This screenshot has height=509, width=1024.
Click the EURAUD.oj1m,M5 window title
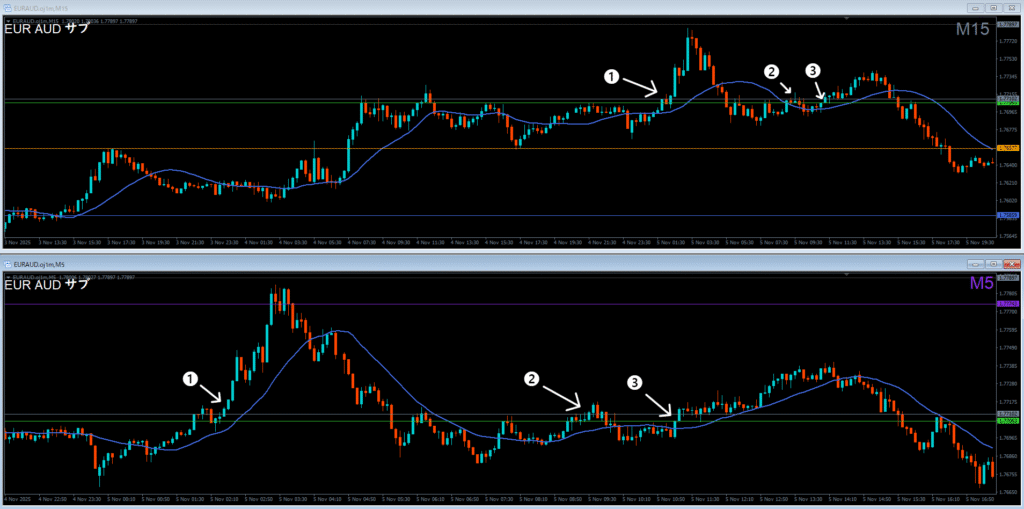tap(37, 264)
